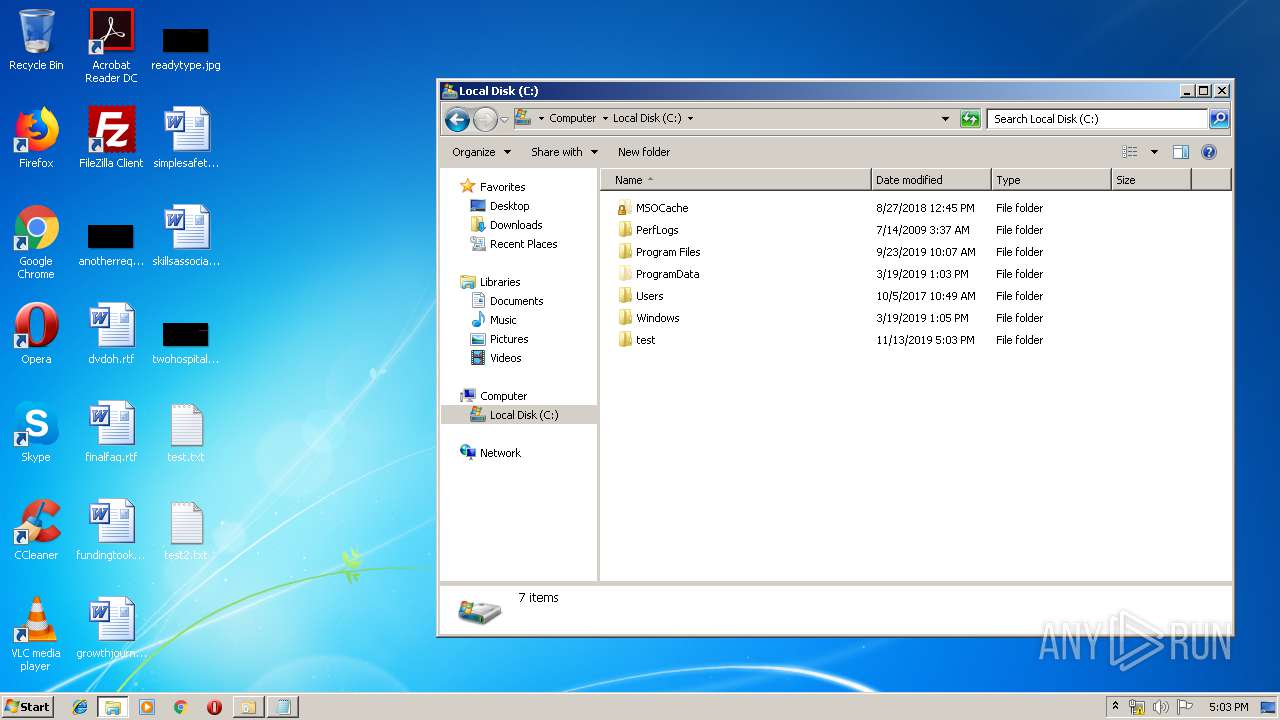Go back with the Explorer Back arrow

(x=457, y=120)
